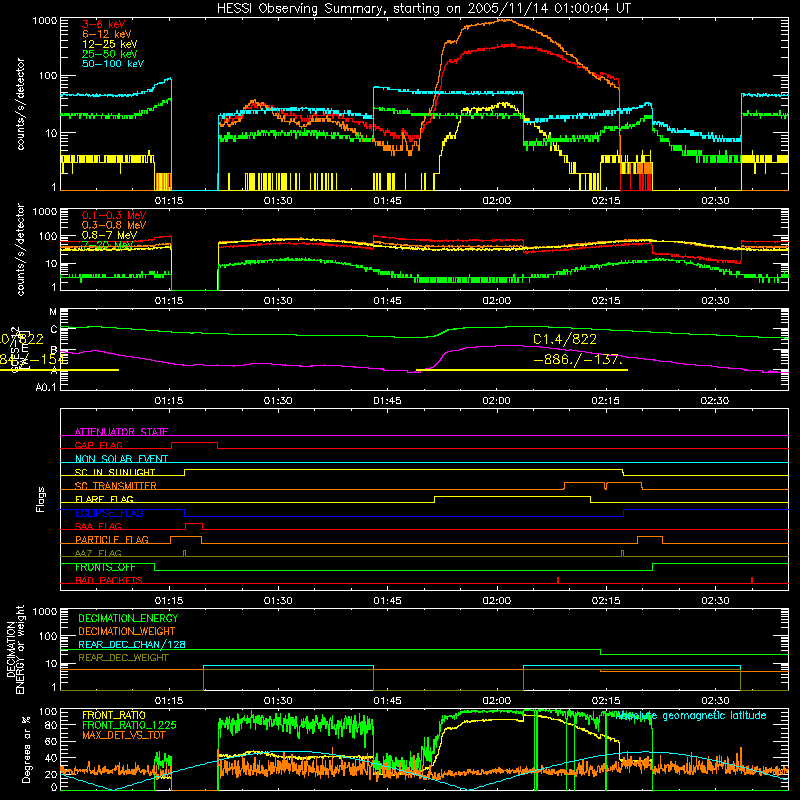
Task: Click the Absolute geomagnetic latitude label
Action: pyautogui.click(x=691, y=715)
